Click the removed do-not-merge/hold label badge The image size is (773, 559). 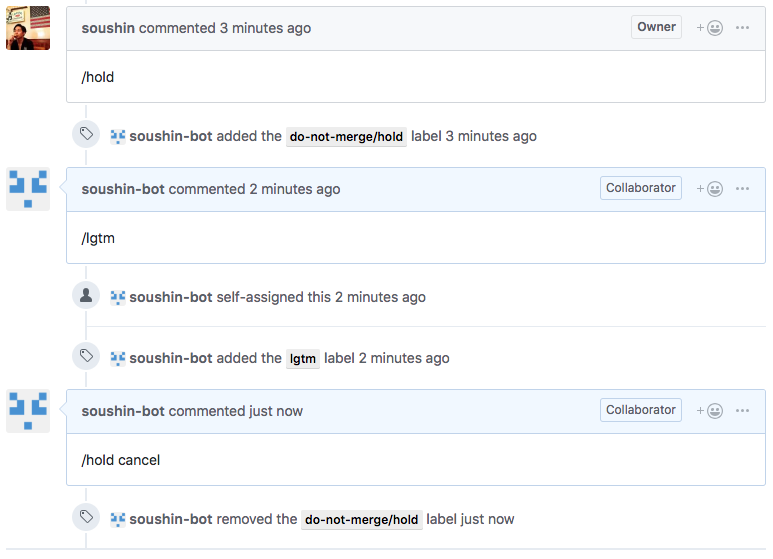point(361,520)
